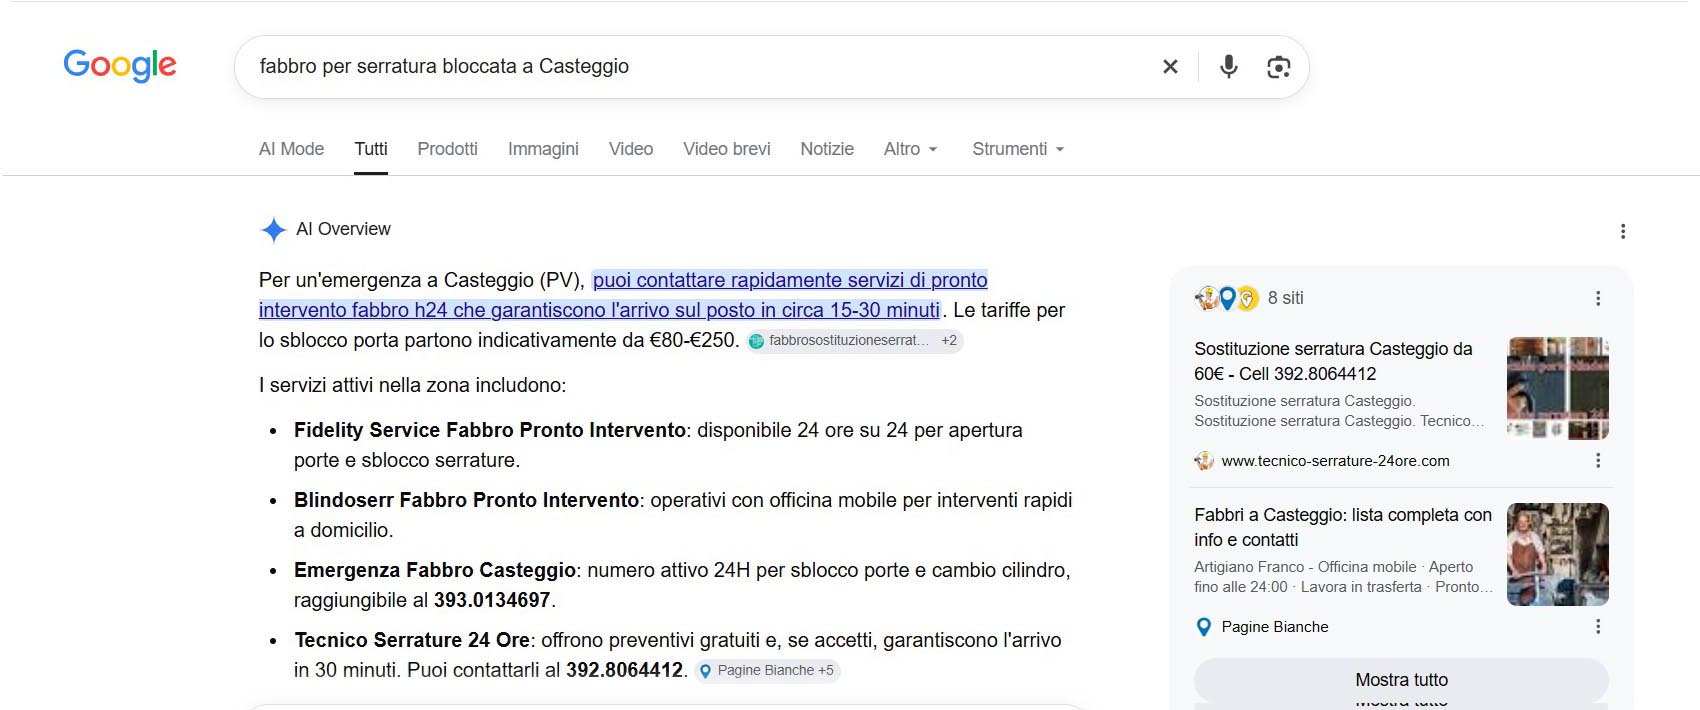Viewport: 1700px width, 710px height.
Task: Open options for the Pagine Bianche result
Action: pyautogui.click(x=1598, y=627)
